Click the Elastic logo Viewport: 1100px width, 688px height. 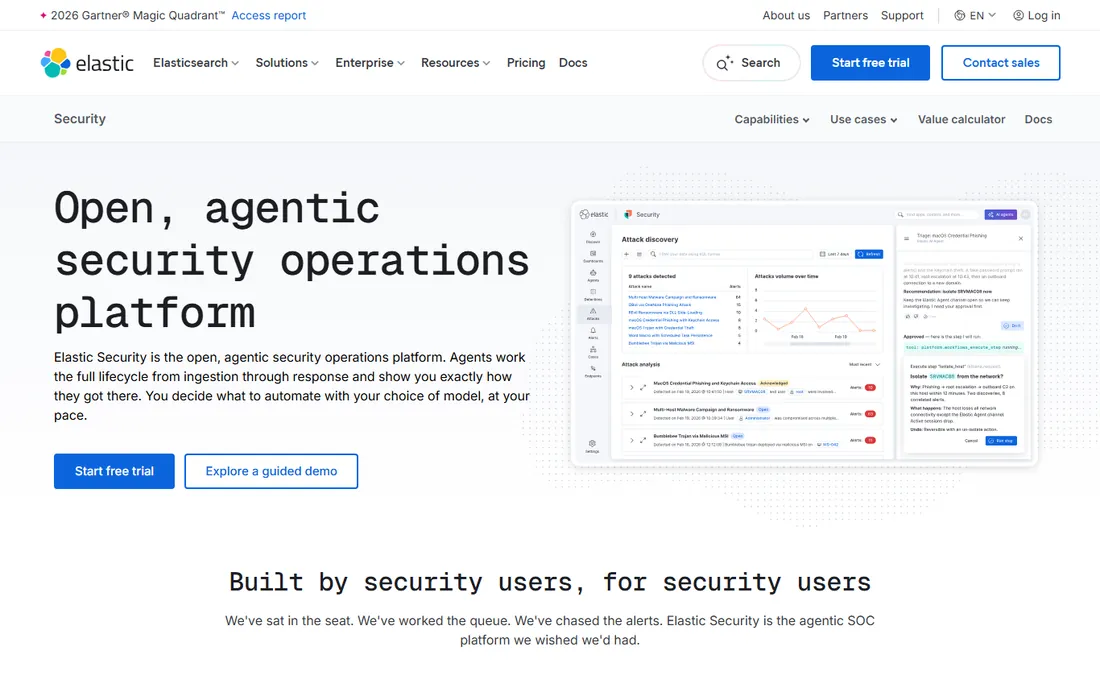point(87,63)
